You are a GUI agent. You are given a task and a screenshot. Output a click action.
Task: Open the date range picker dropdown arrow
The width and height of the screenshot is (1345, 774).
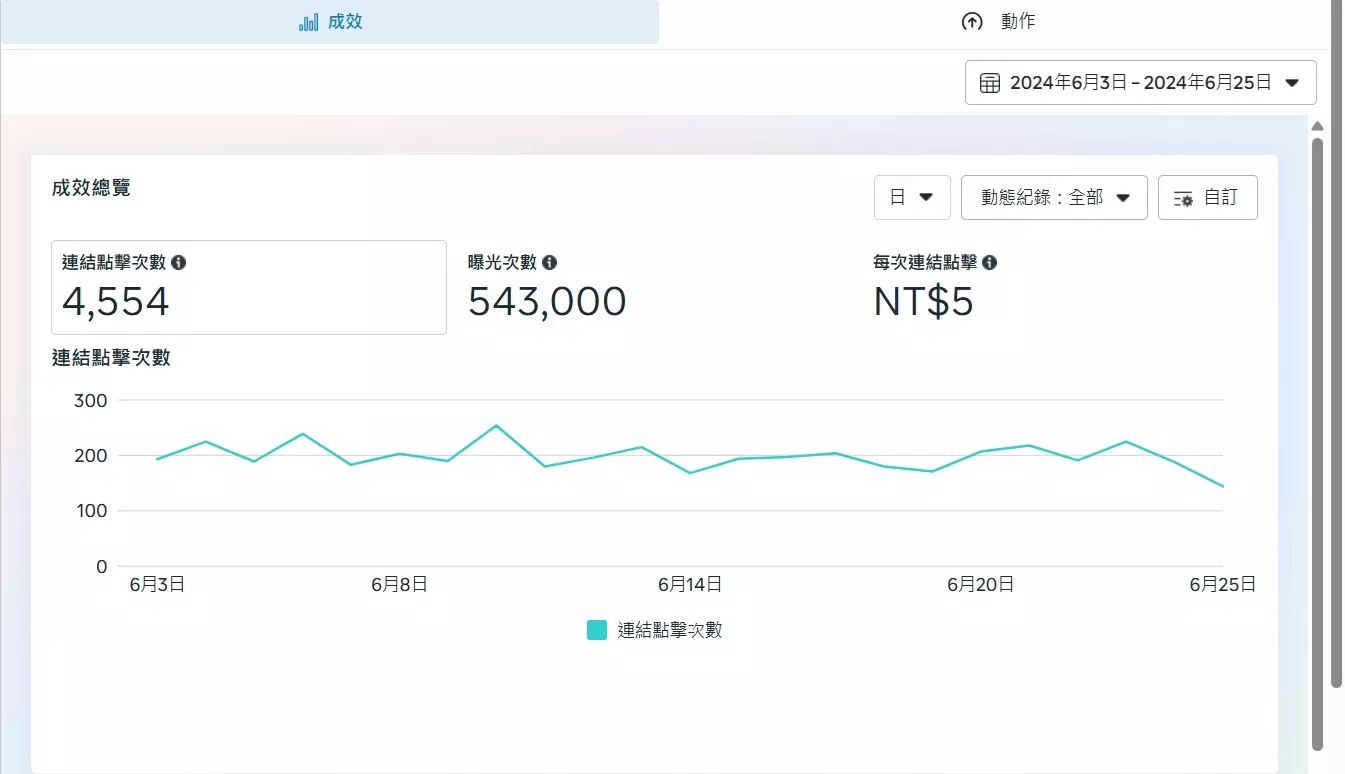pyautogui.click(x=1292, y=83)
